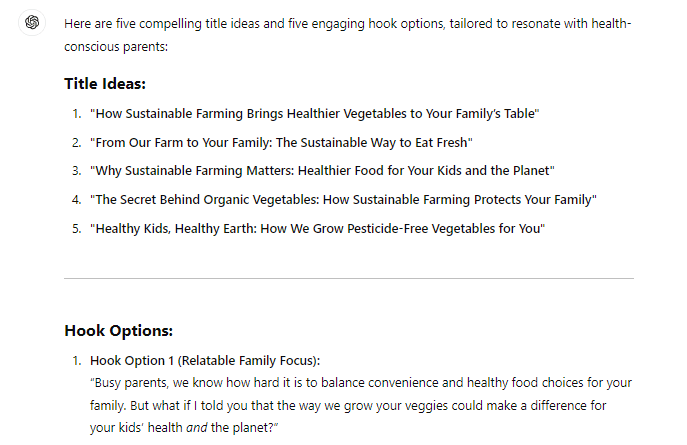The image size is (687, 445).
Task: Click list number 3 under Title Ideas
Action: click(x=75, y=171)
